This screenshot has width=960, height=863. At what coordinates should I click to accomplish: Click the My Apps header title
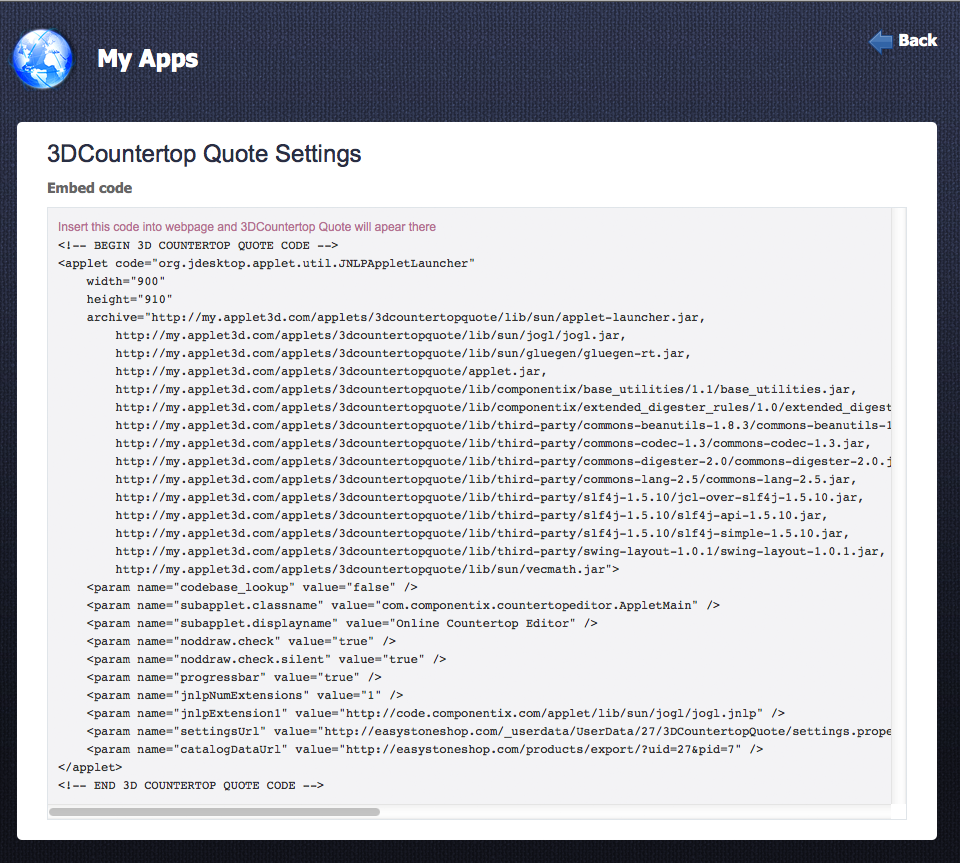point(148,59)
